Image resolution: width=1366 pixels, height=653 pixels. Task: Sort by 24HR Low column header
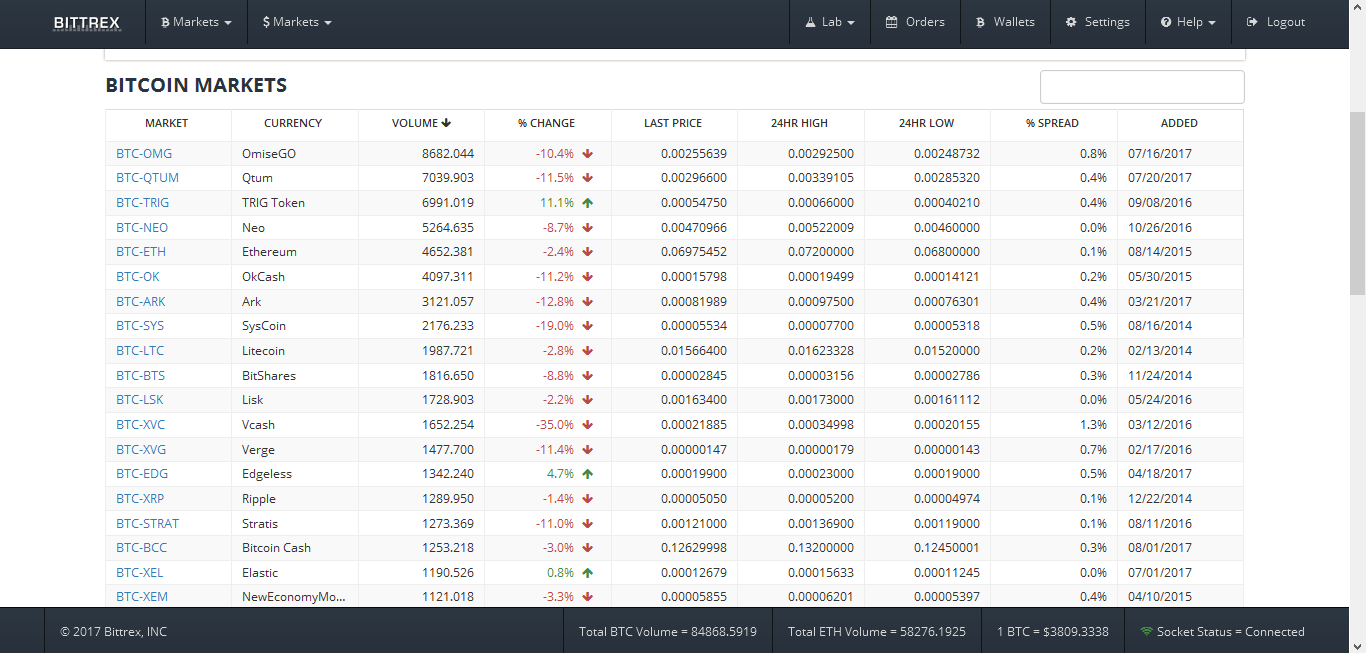pos(926,123)
